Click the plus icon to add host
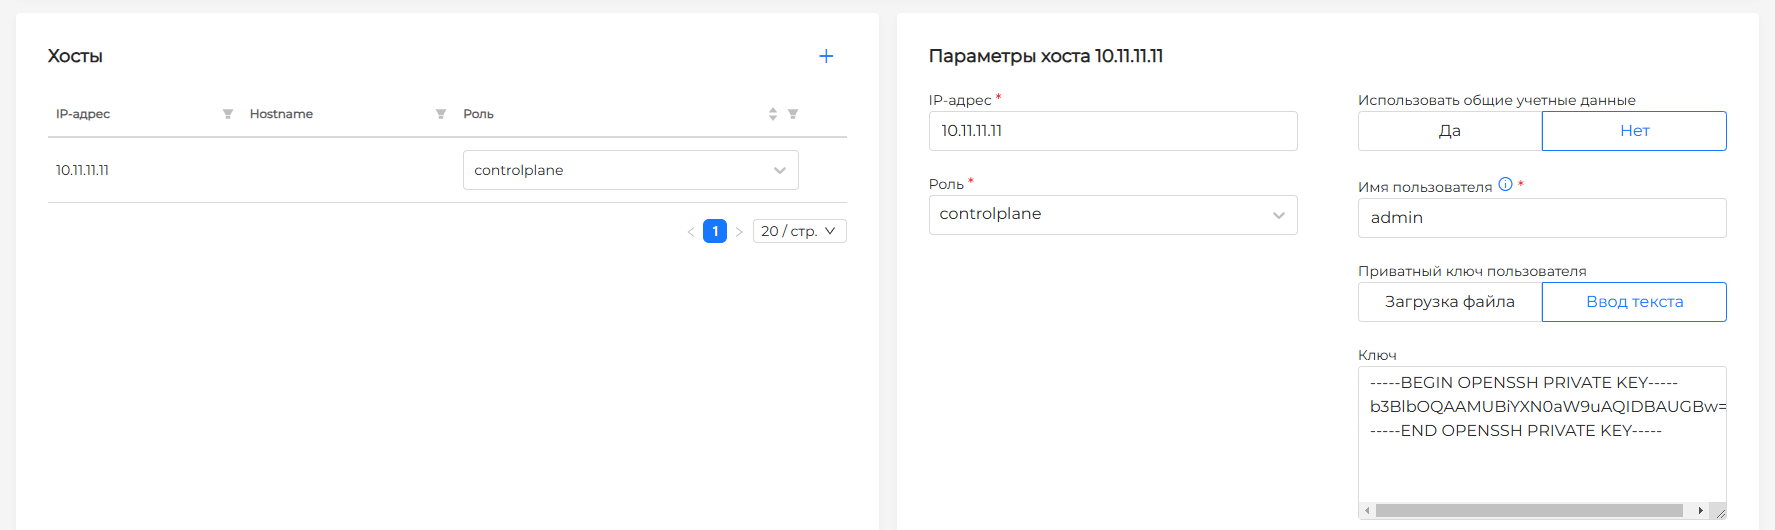Screen dimensions: 1775x530 pos(826,56)
